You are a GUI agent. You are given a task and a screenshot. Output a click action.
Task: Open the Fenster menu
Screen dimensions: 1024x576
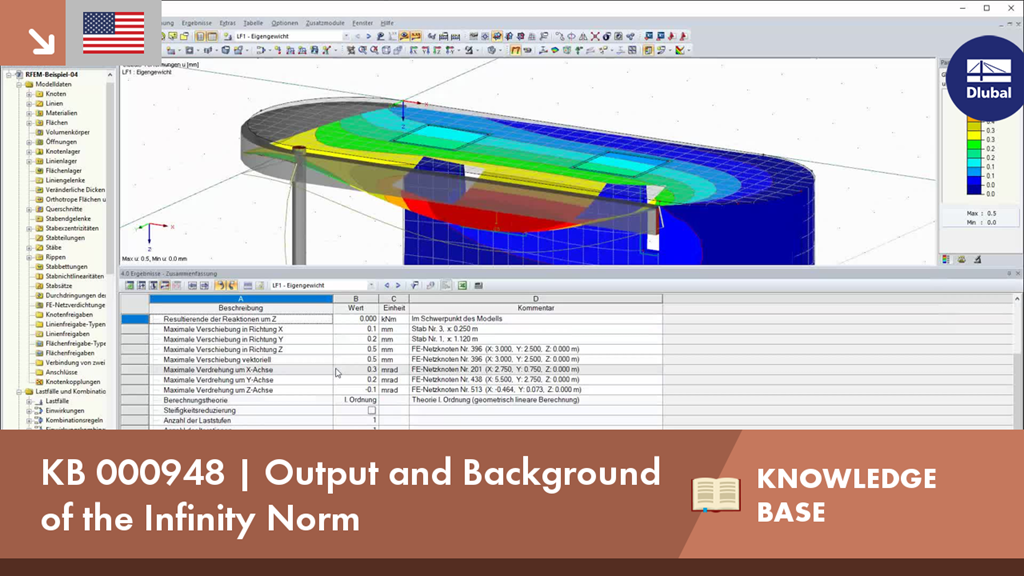click(362, 23)
